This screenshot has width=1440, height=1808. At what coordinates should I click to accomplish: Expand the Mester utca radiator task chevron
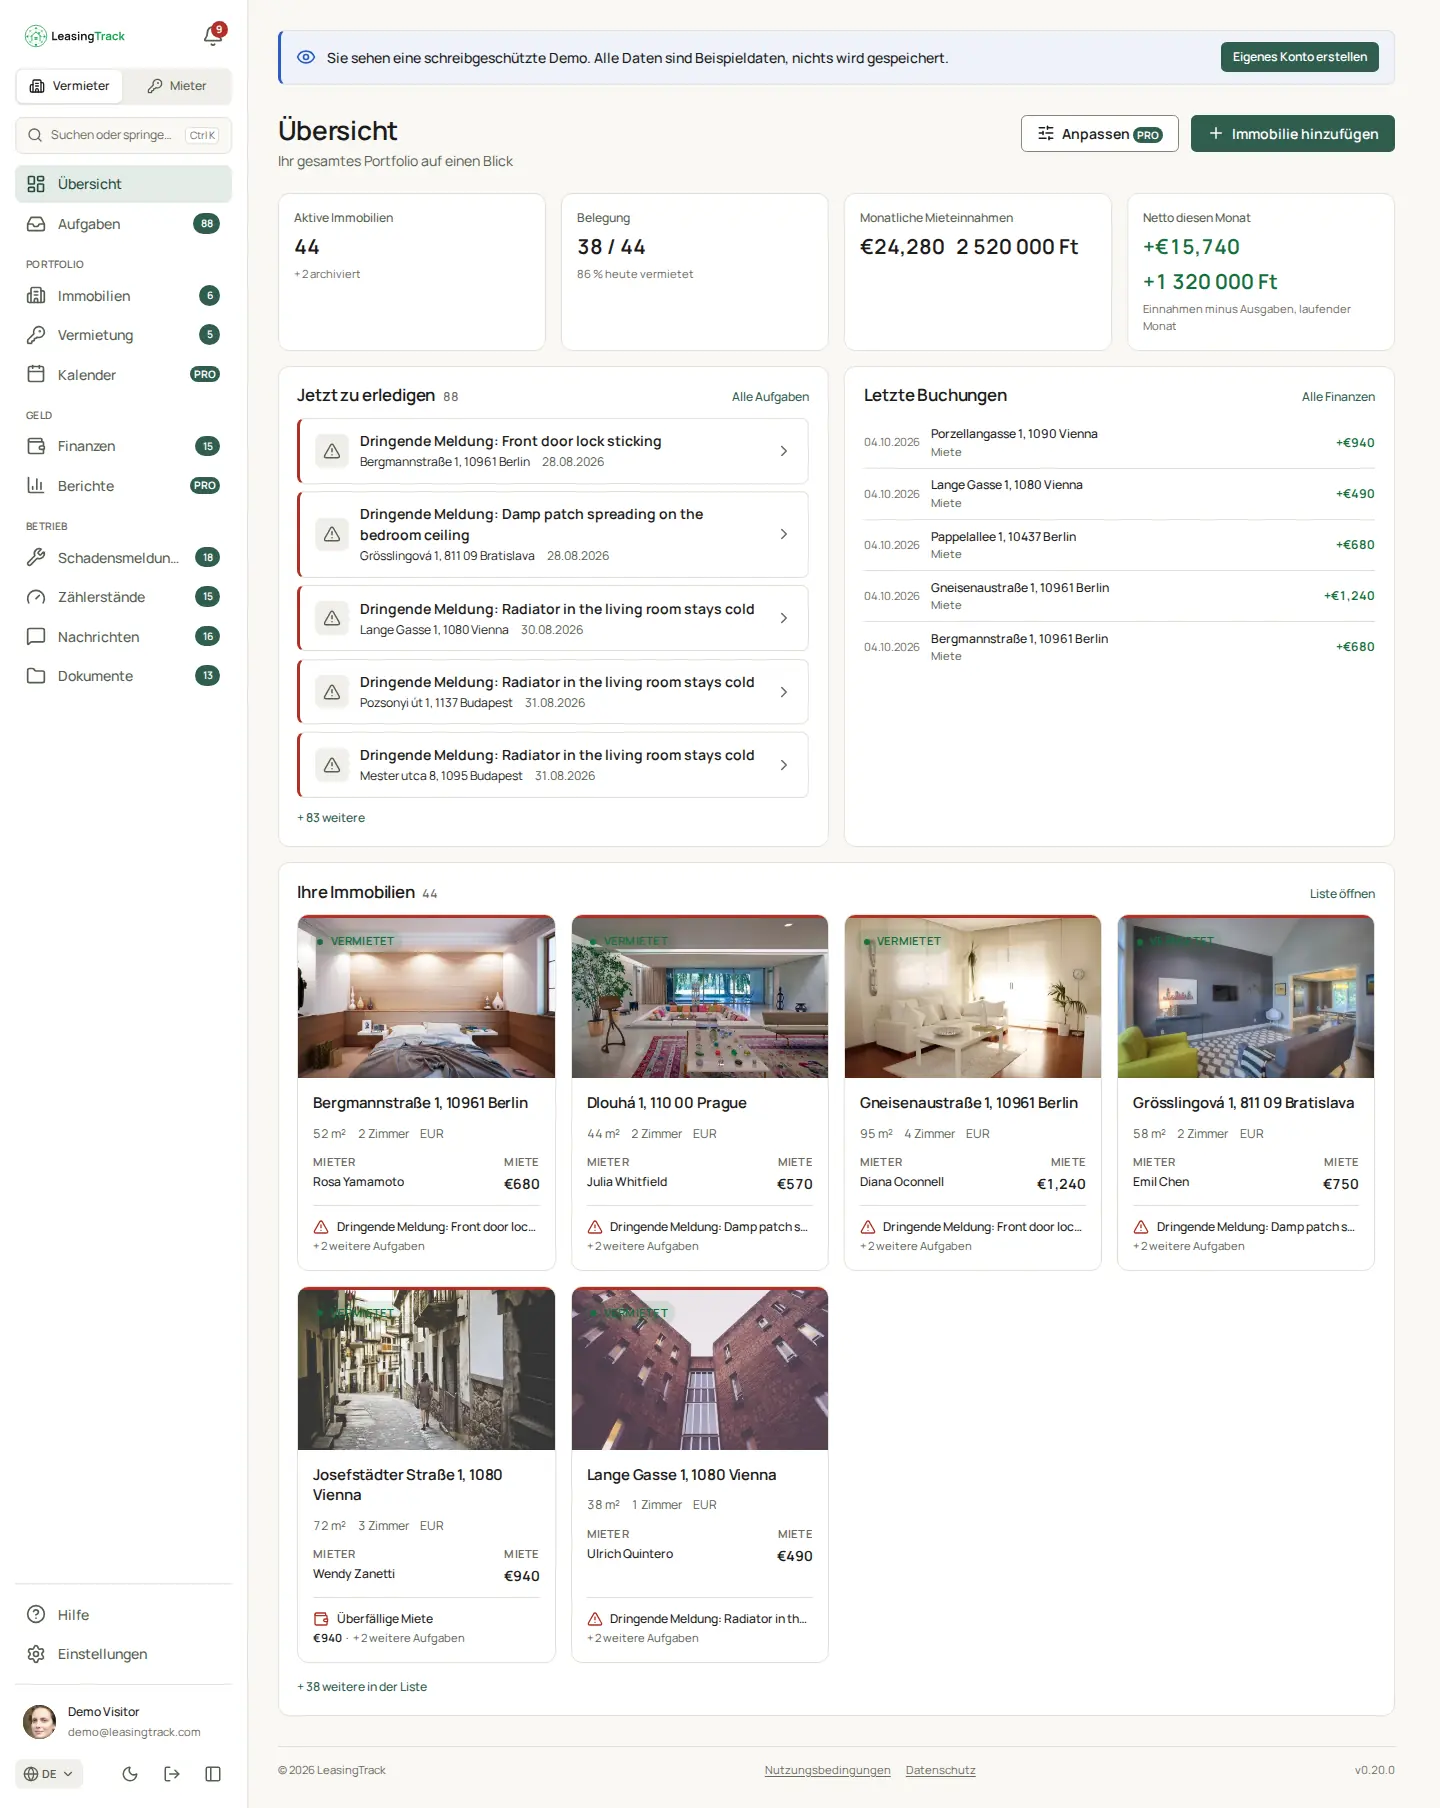pos(784,765)
